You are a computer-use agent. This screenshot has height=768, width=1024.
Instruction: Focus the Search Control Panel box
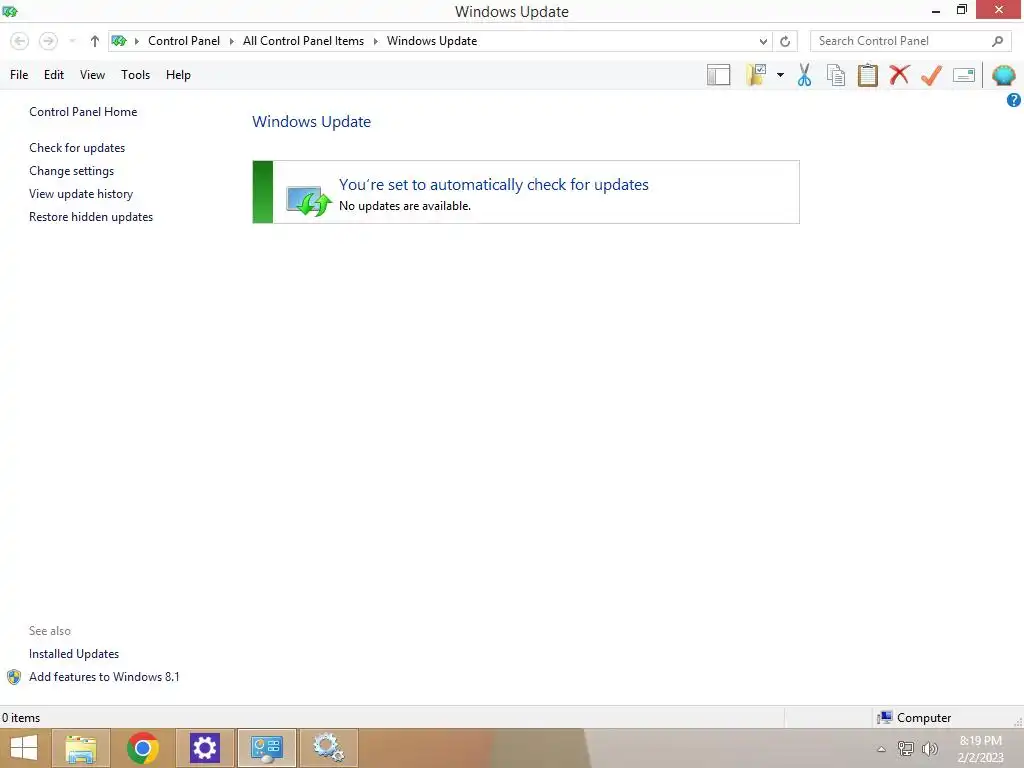[x=910, y=41]
